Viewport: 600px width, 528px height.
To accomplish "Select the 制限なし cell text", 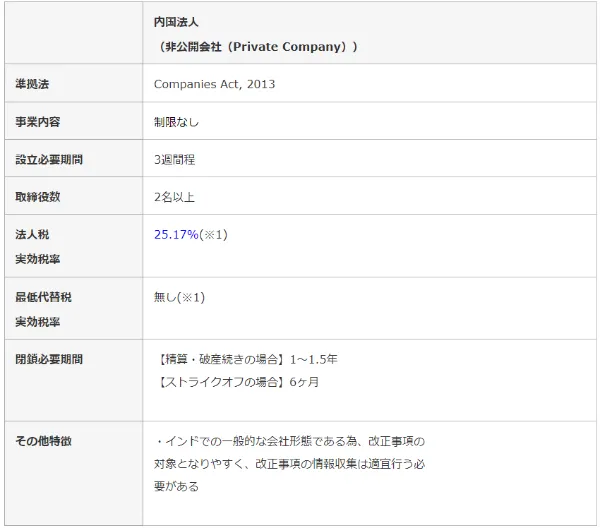I will pos(176,122).
